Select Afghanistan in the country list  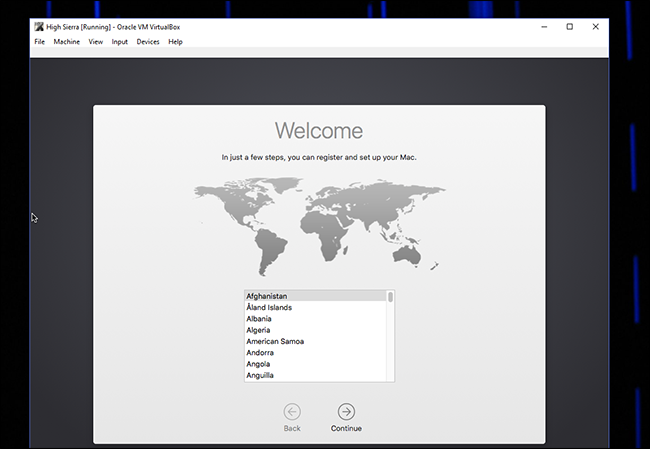[315, 296]
